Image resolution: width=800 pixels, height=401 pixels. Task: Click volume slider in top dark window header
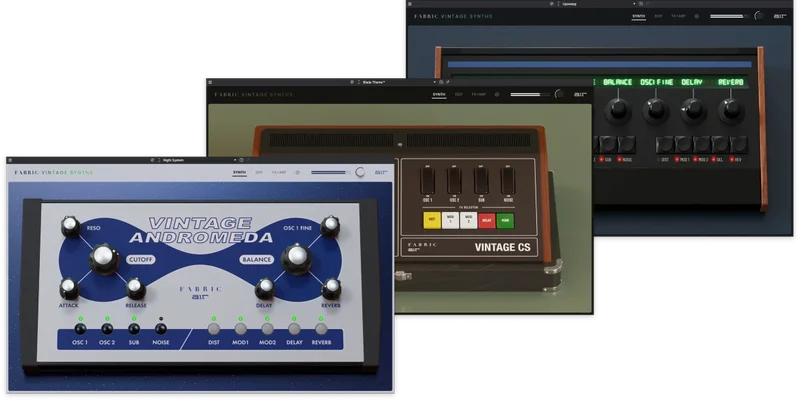(730, 16)
